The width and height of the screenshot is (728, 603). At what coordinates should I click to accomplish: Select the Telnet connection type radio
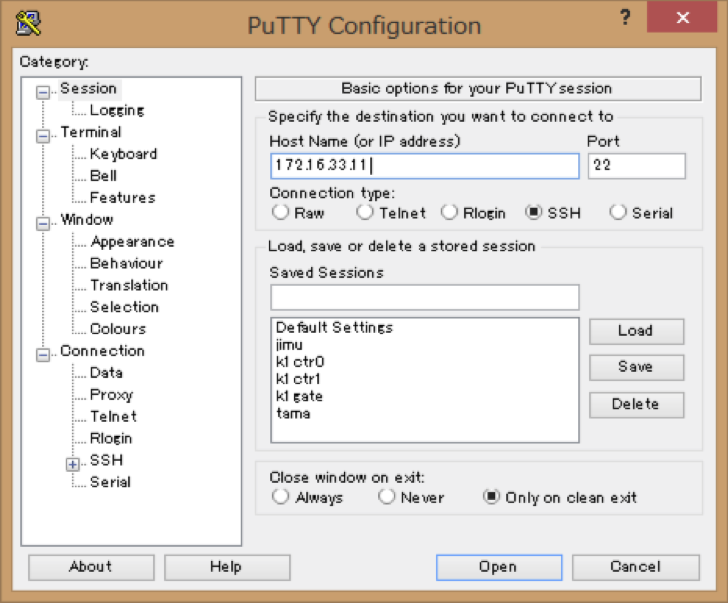point(364,213)
